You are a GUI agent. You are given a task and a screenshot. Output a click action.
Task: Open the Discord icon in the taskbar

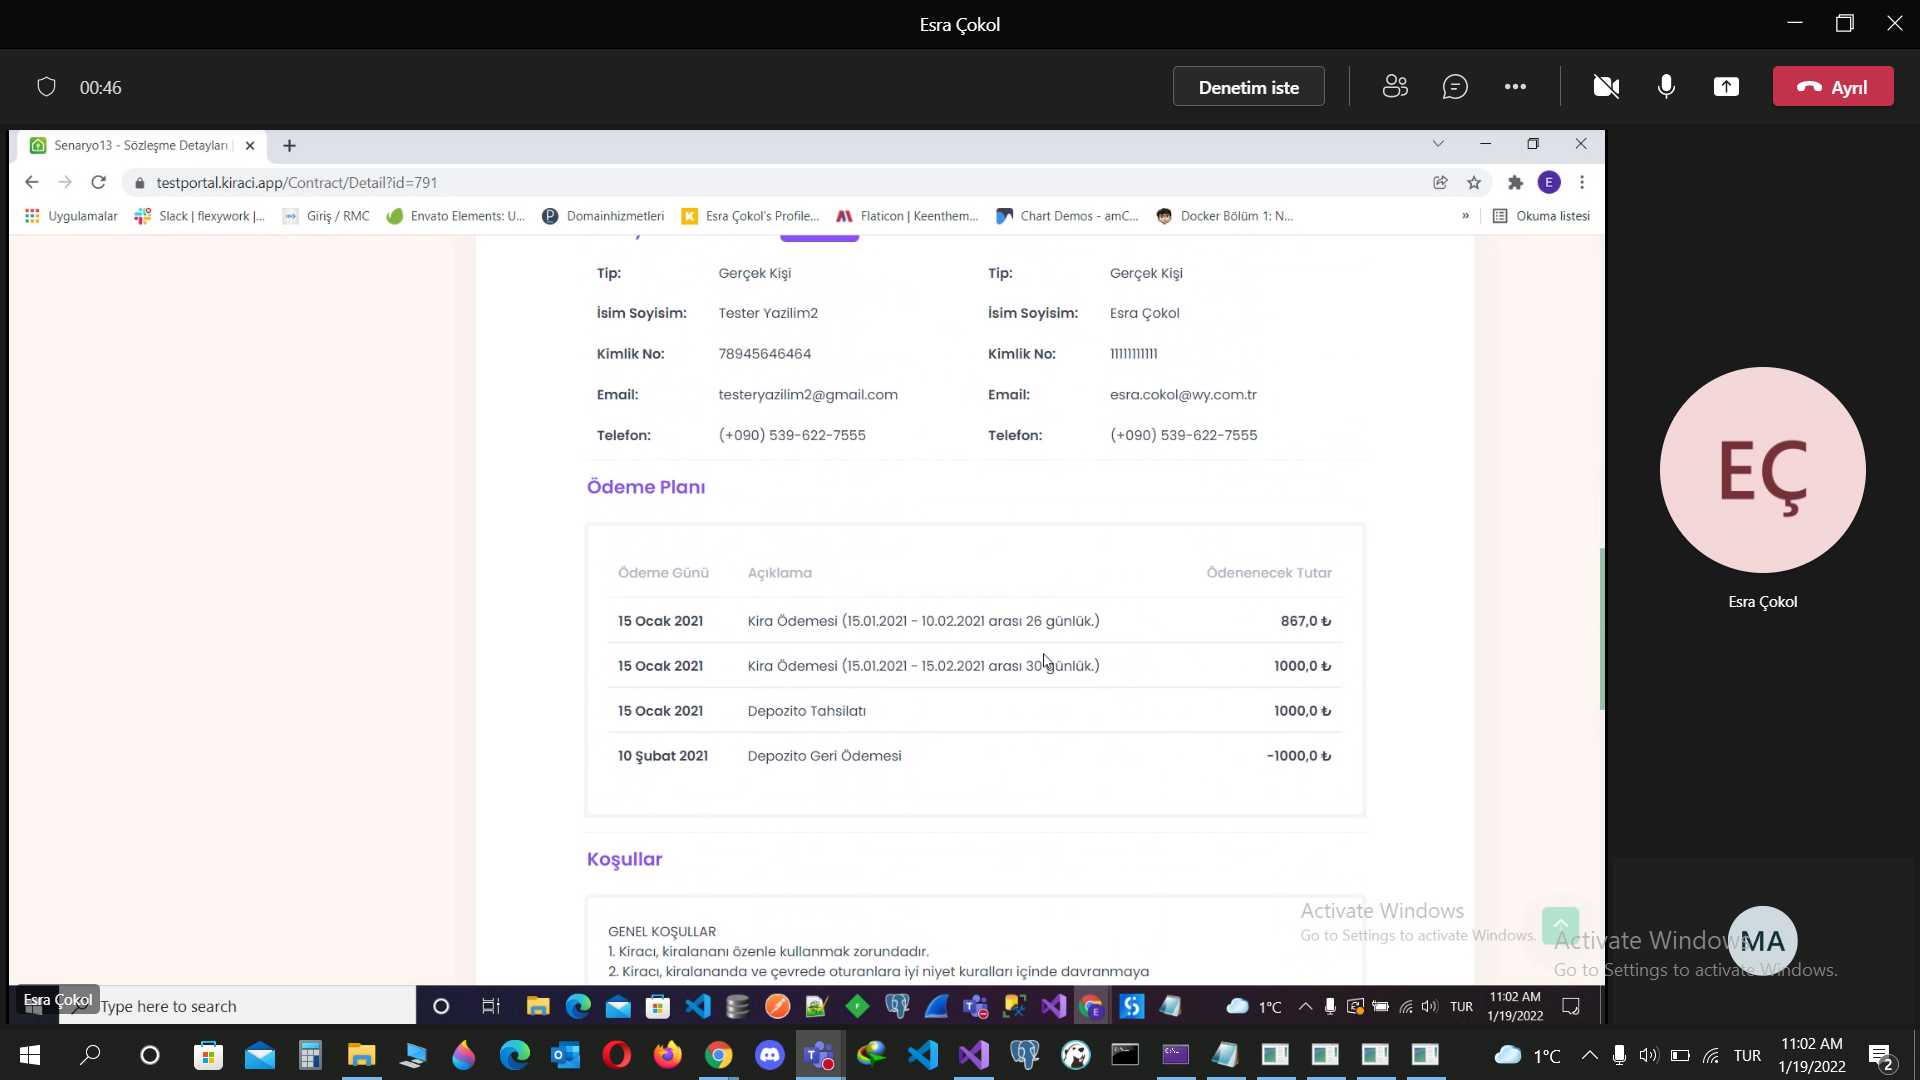[x=769, y=1055]
